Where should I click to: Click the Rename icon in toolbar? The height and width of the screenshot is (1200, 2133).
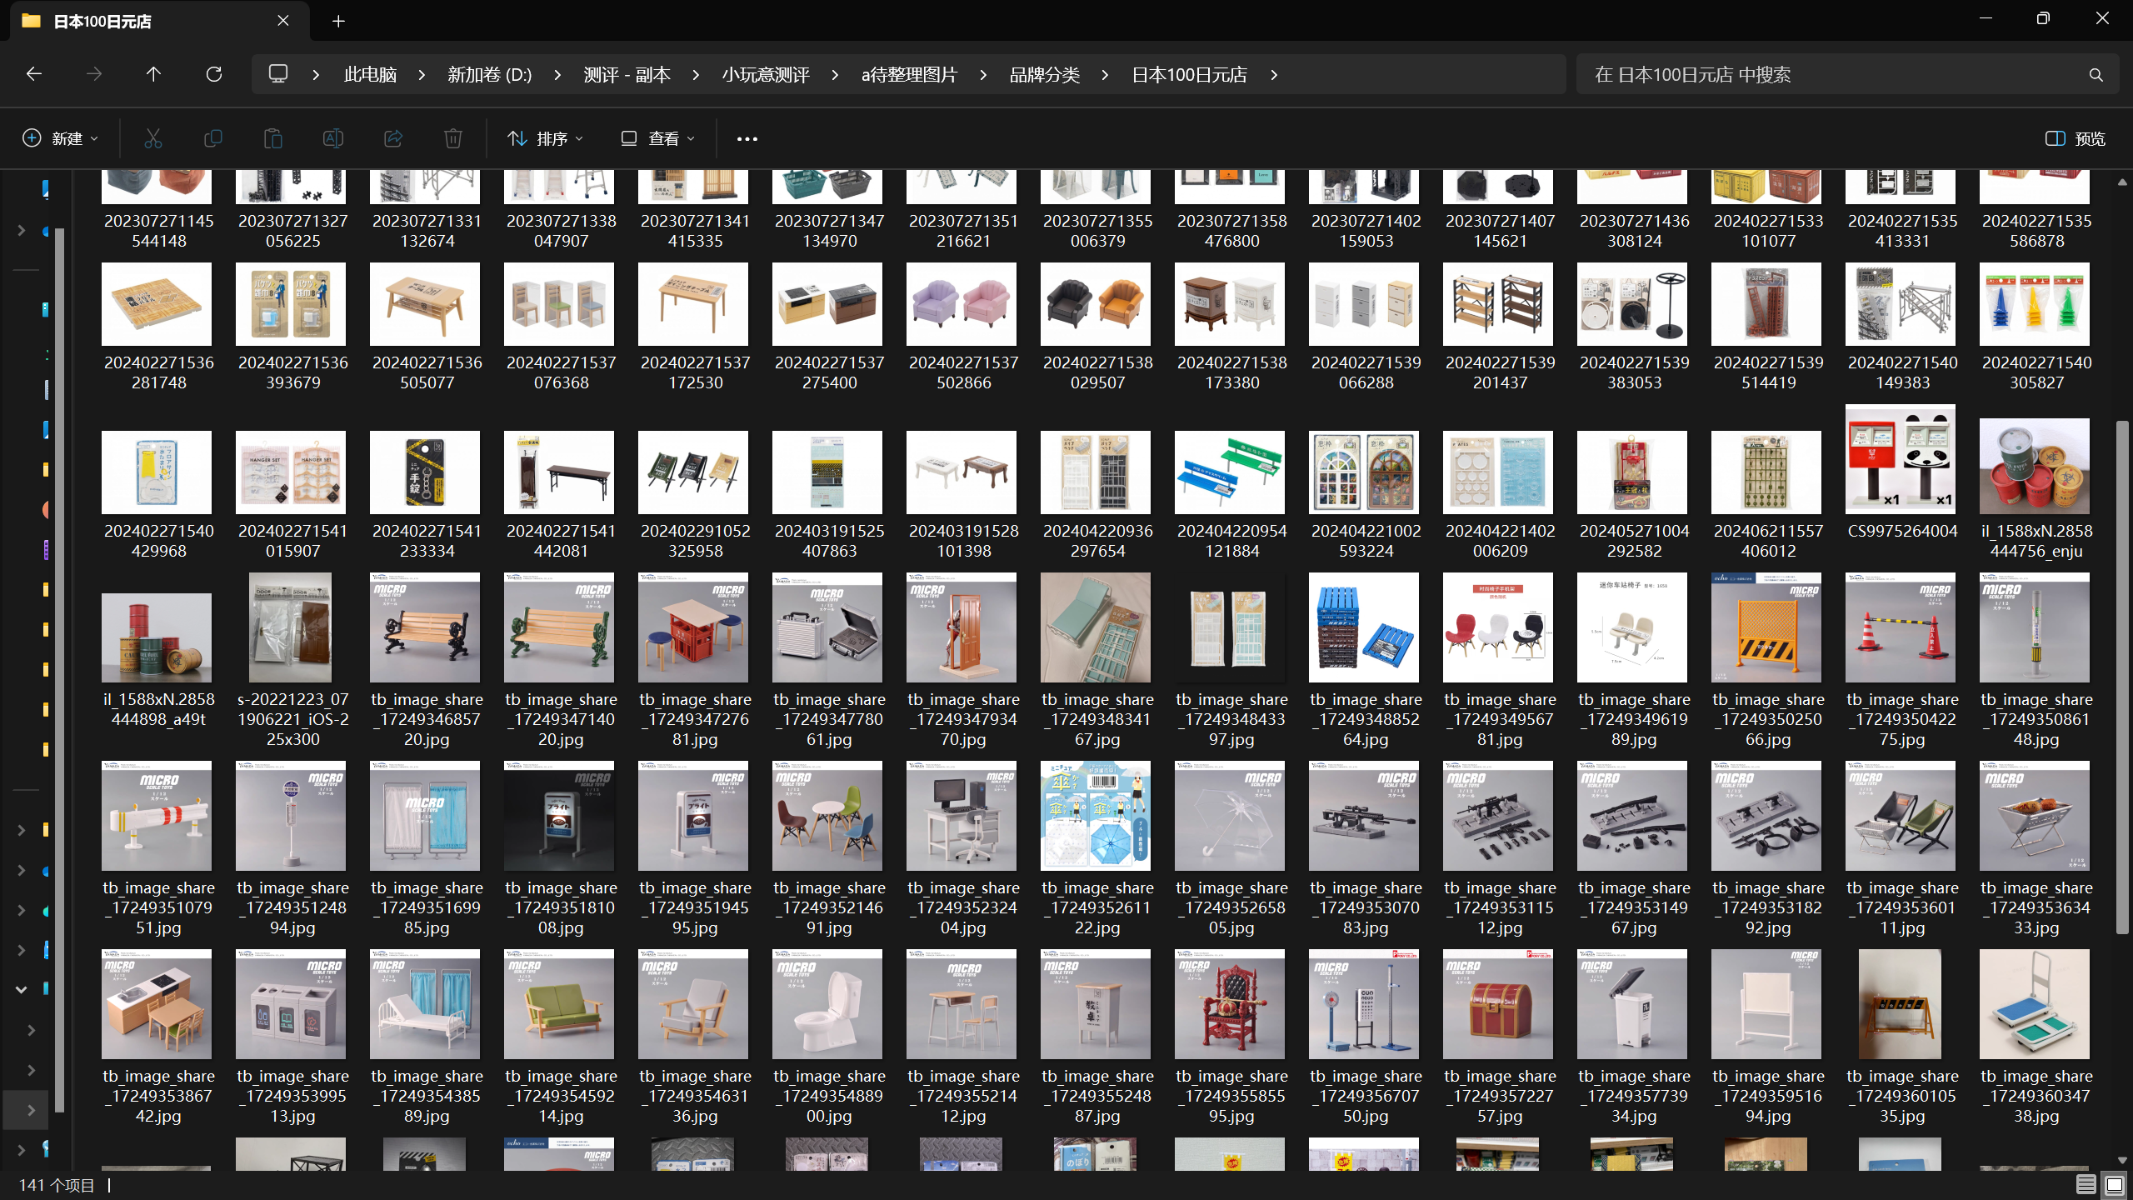tap(333, 139)
